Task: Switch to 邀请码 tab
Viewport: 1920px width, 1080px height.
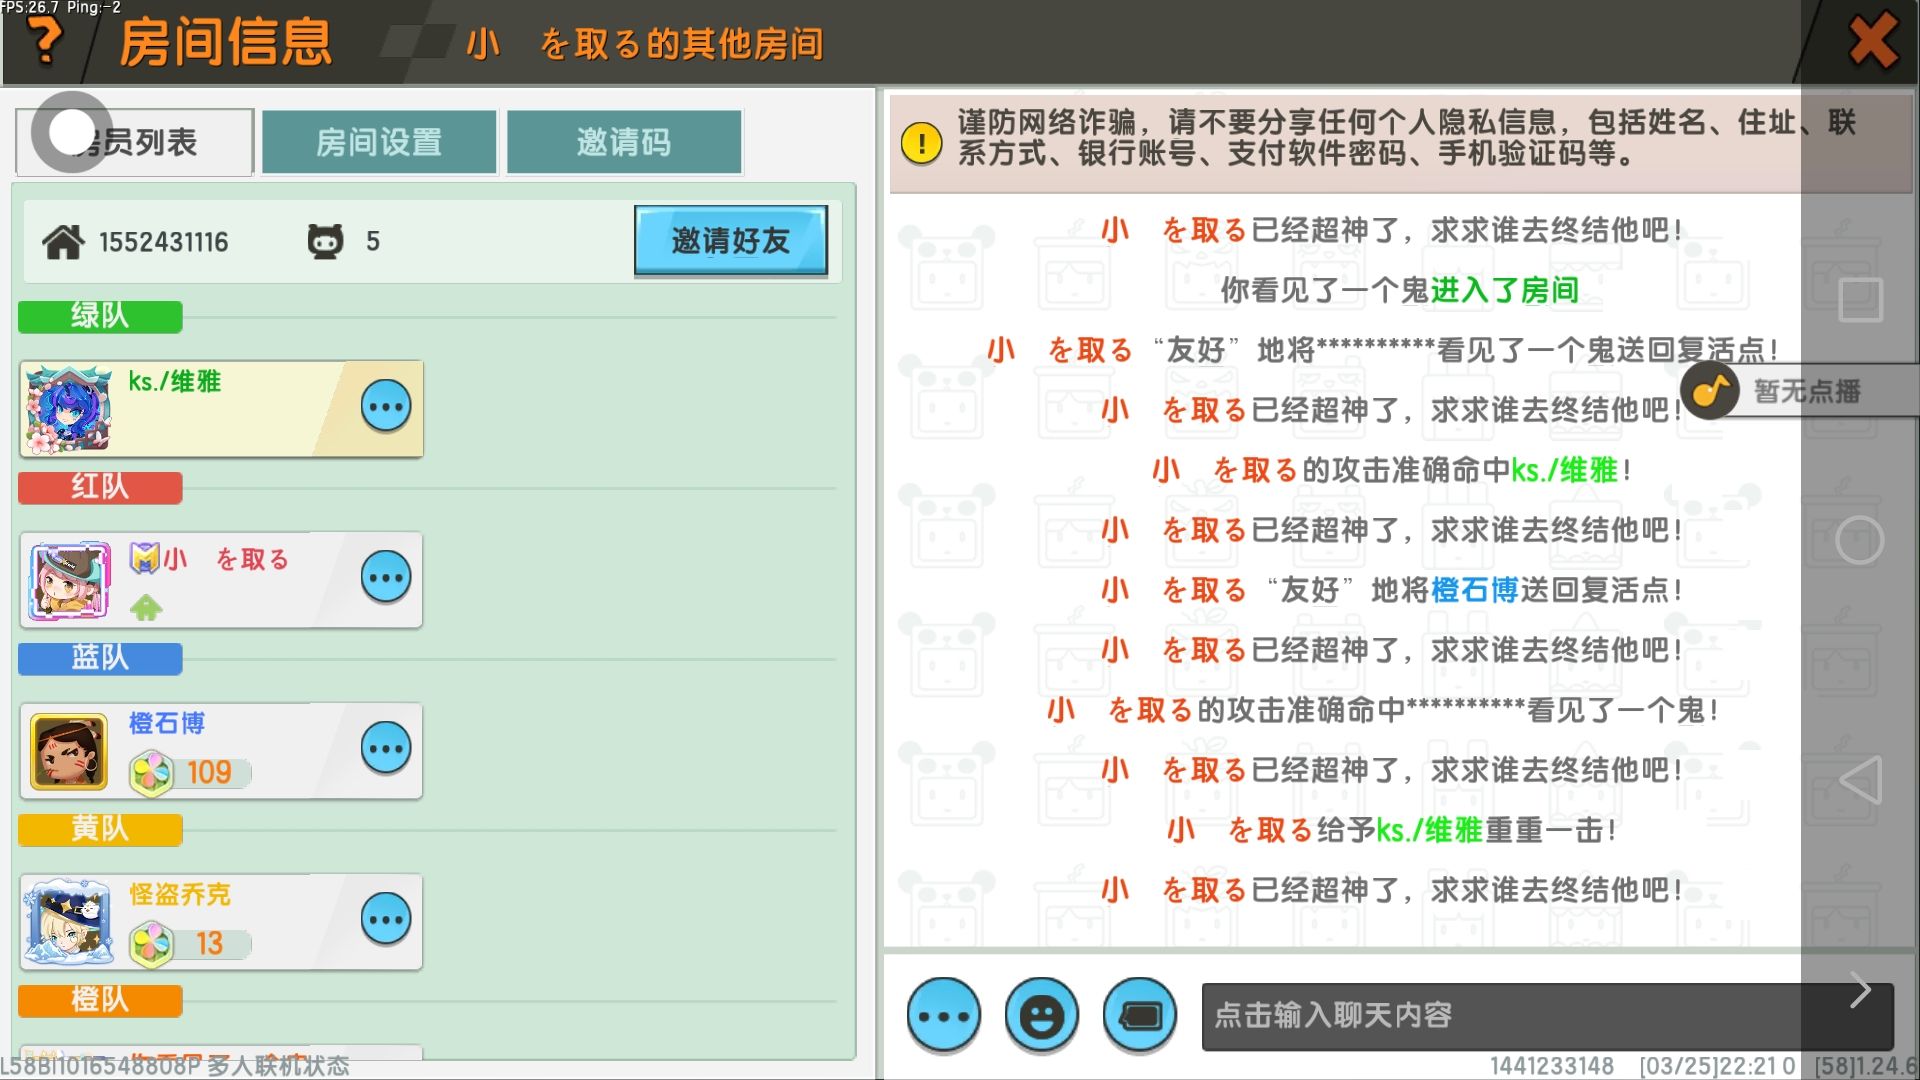Action: 624,142
